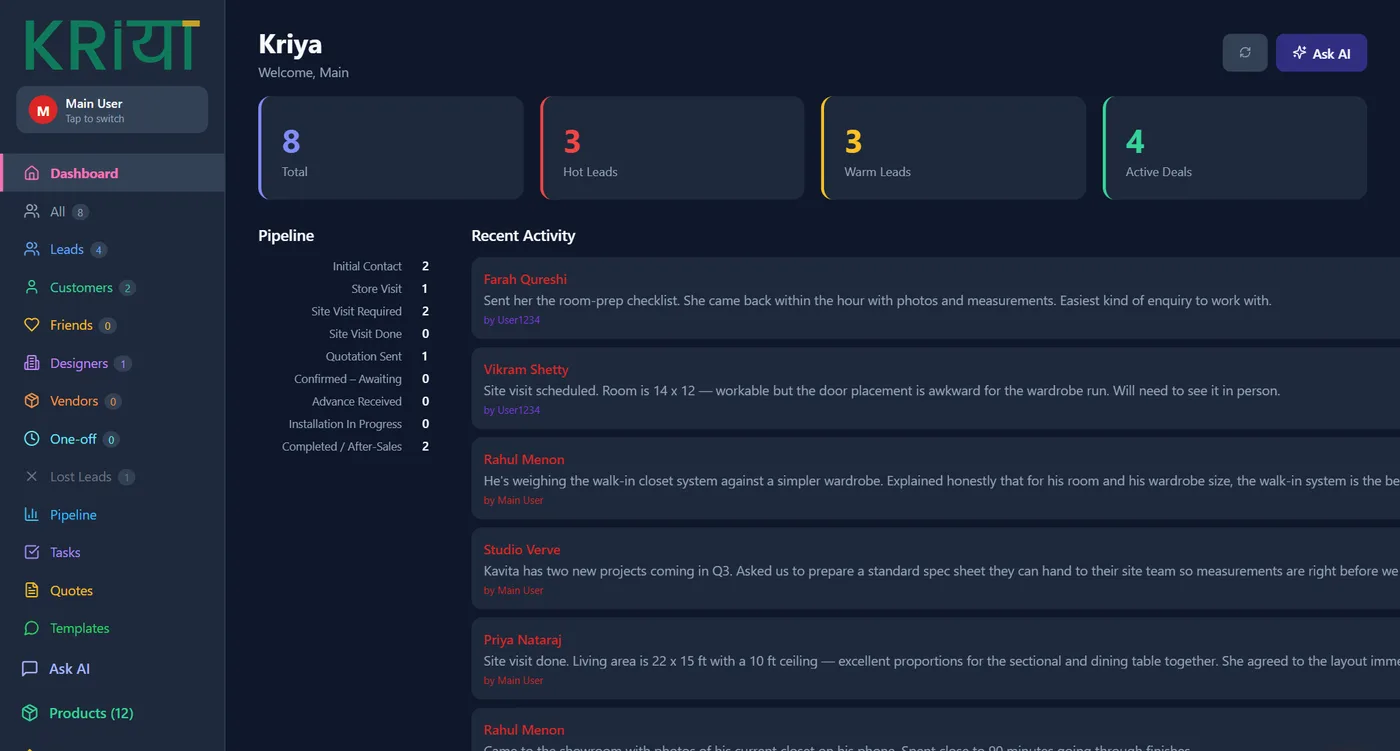Open Studio Verve activity link
The width and height of the screenshot is (1400, 751).
(522, 549)
